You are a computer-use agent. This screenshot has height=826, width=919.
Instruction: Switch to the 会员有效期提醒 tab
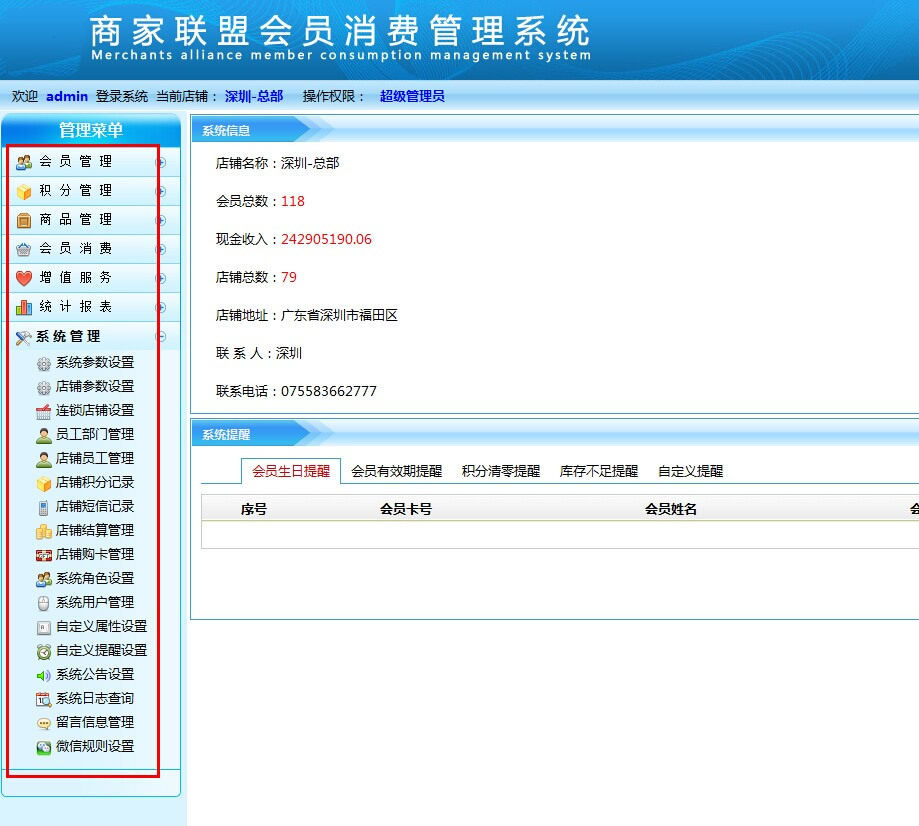396,471
